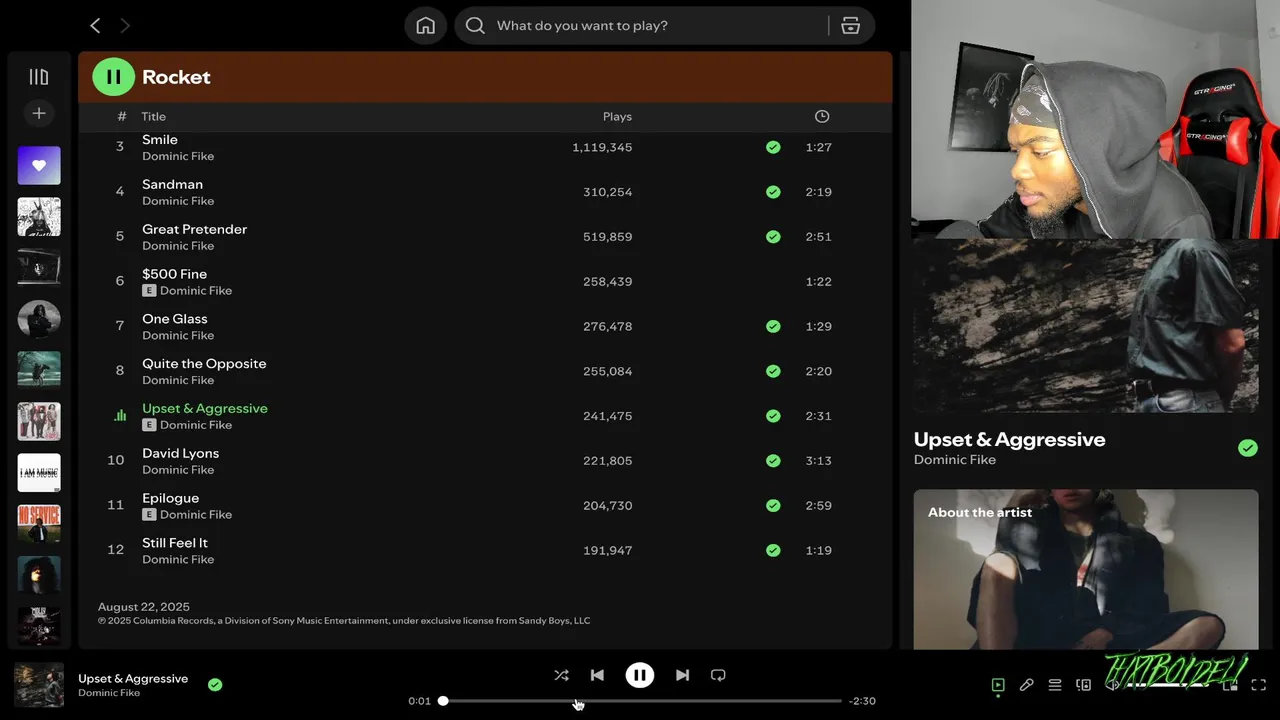Toggle shuffle in the player bar

click(561, 675)
